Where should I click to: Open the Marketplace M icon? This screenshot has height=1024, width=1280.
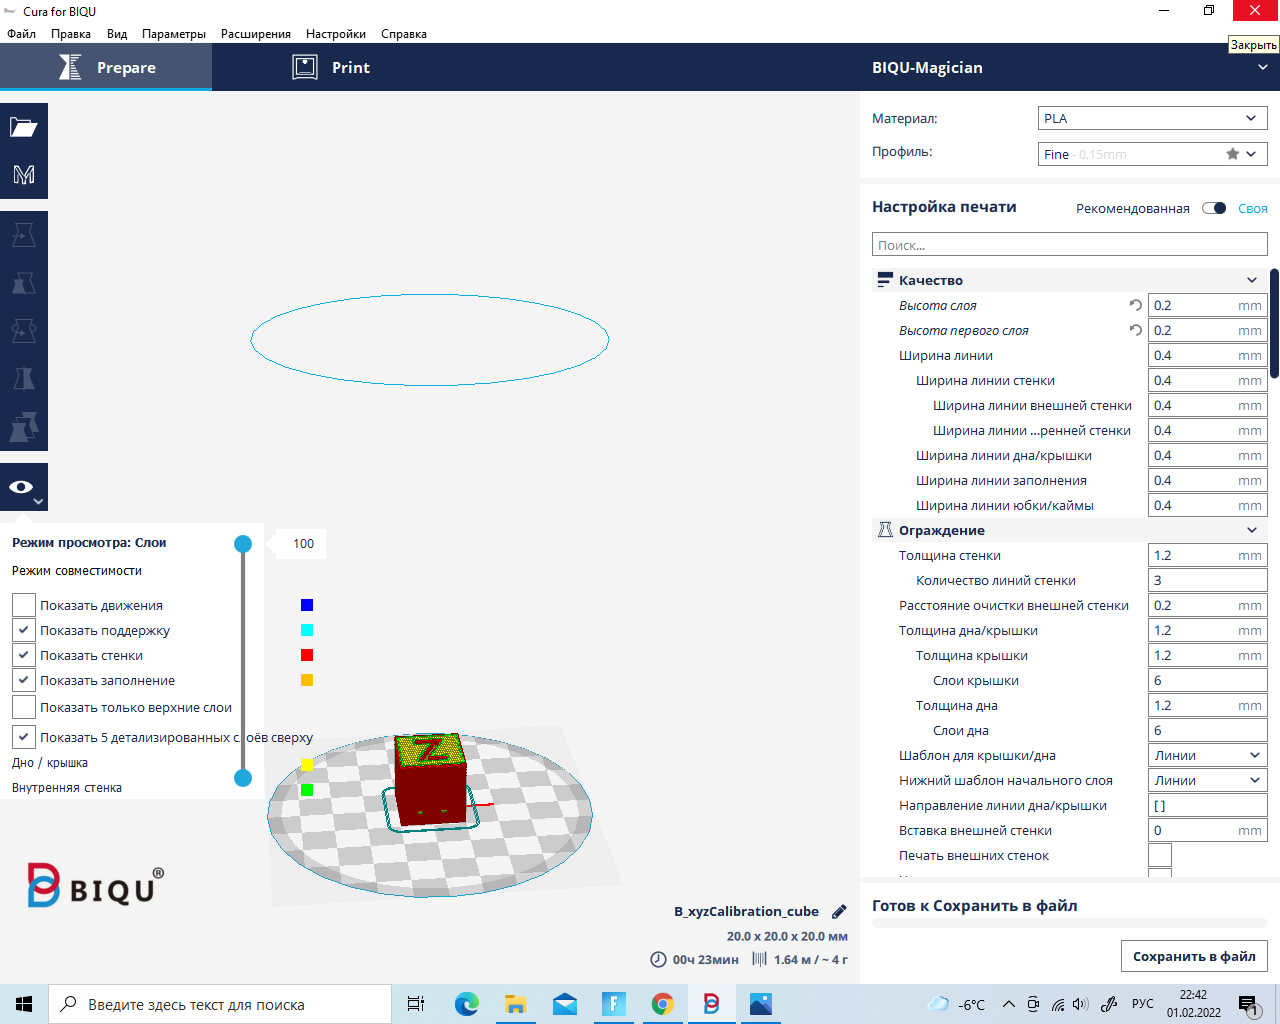(24, 175)
